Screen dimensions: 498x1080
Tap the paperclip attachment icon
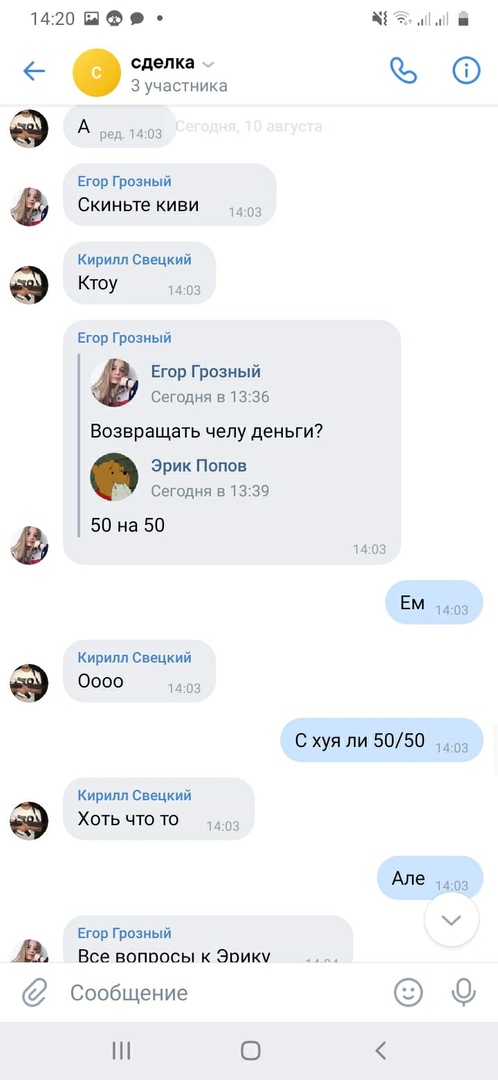pos(33,993)
